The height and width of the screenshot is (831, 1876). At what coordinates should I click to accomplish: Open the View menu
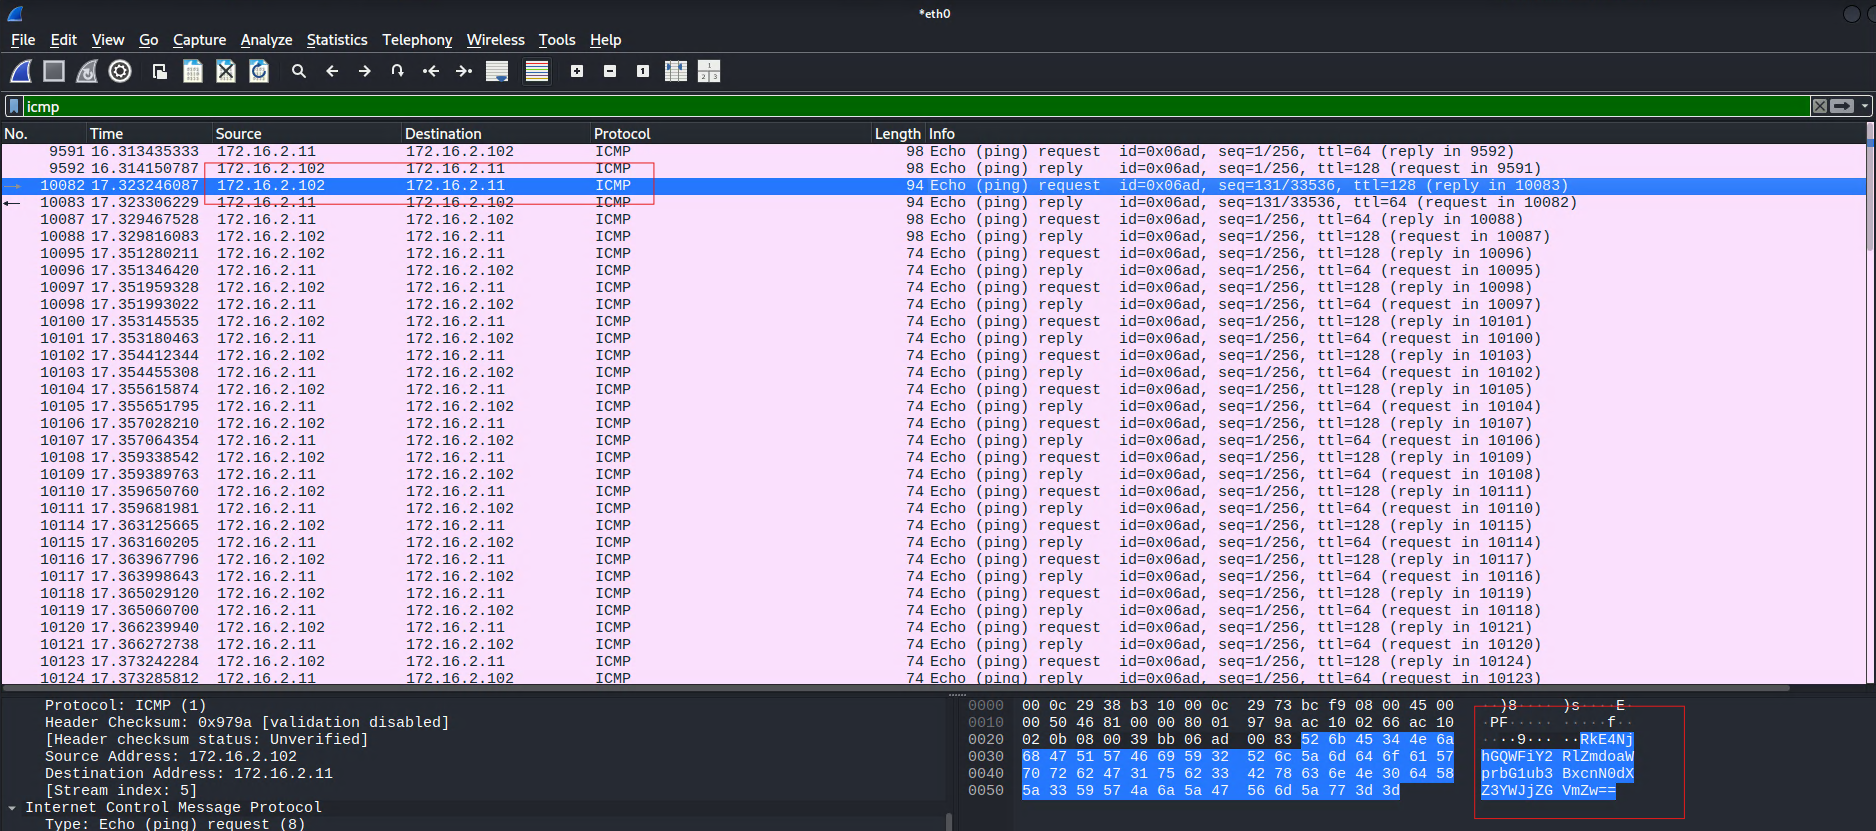(108, 40)
